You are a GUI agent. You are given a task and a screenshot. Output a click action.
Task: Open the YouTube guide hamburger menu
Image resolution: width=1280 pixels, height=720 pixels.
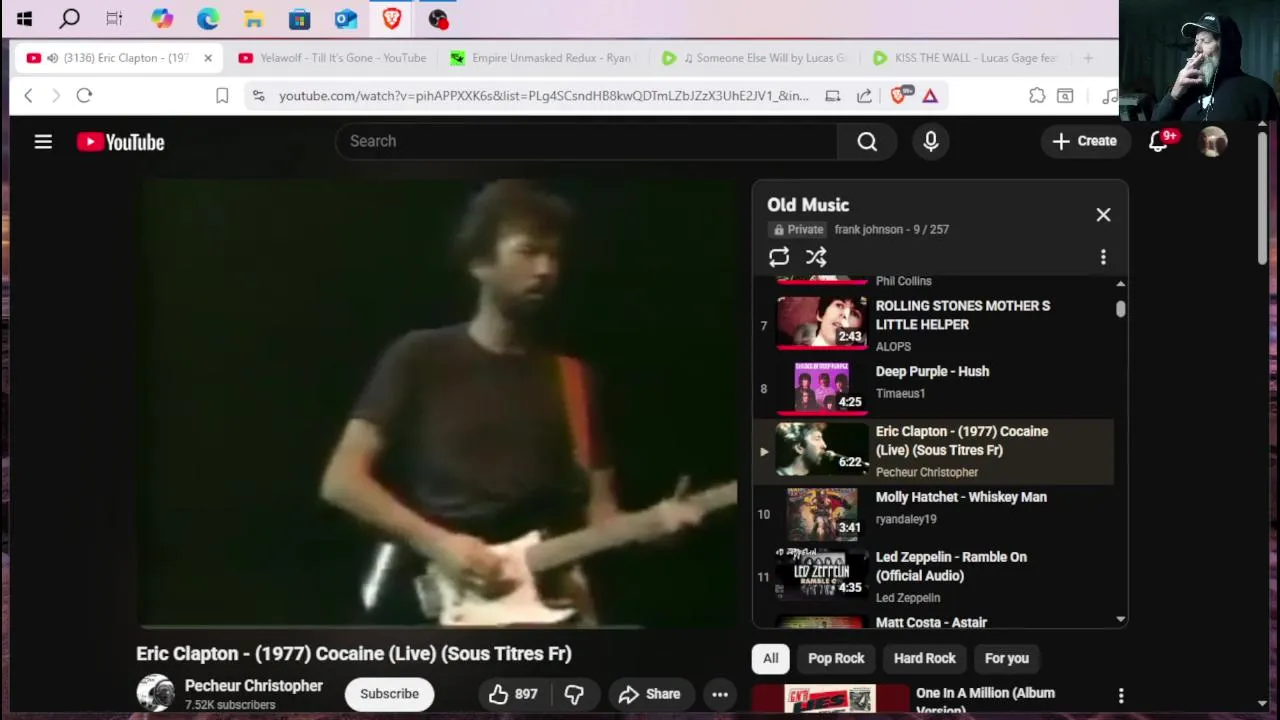tap(43, 142)
